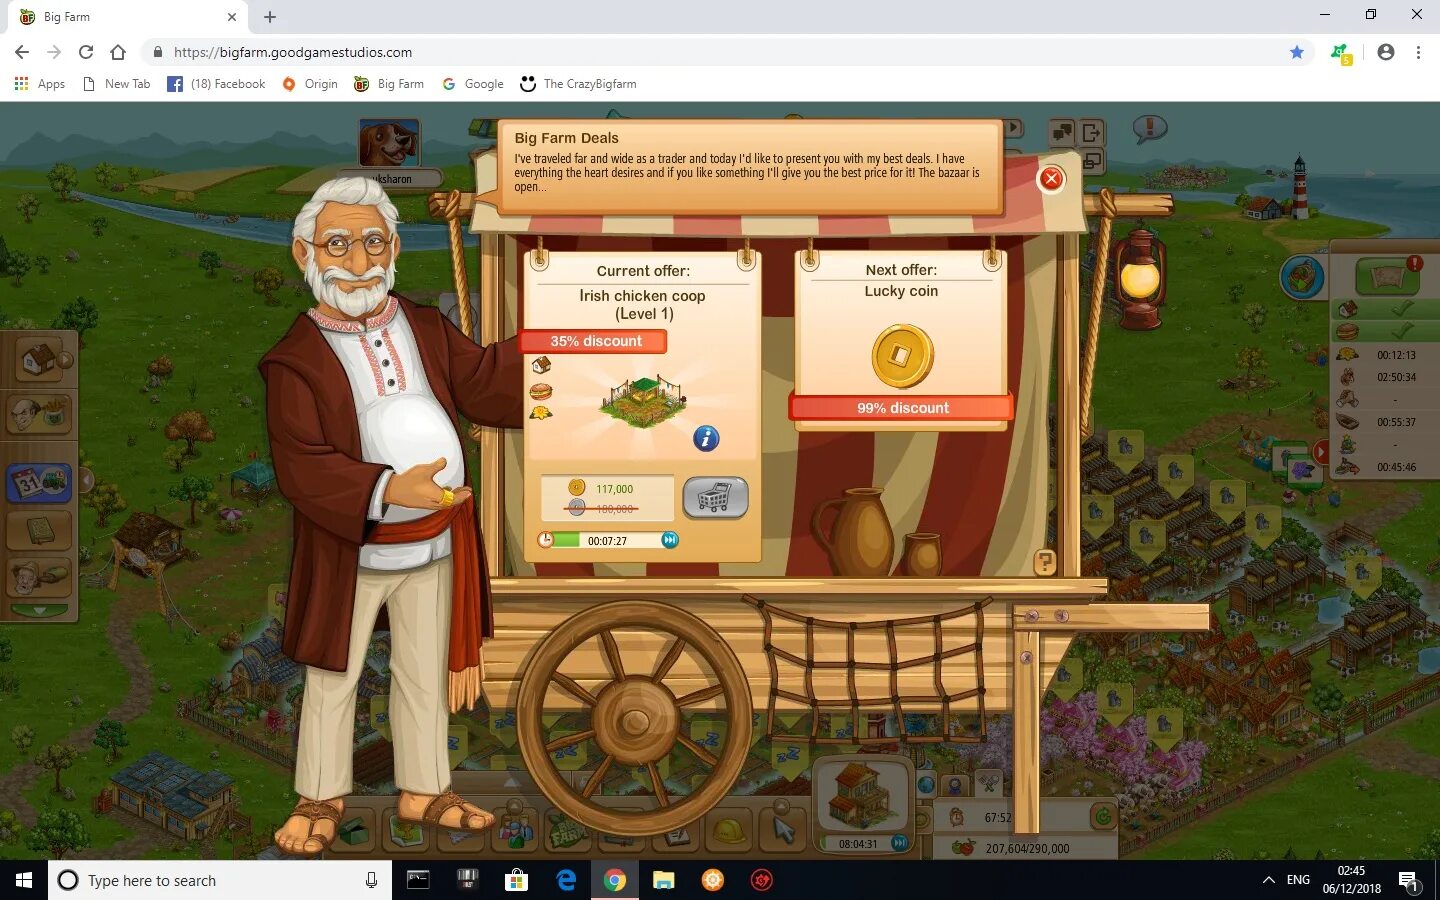Open the green map scroll button

coord(1388,275)
